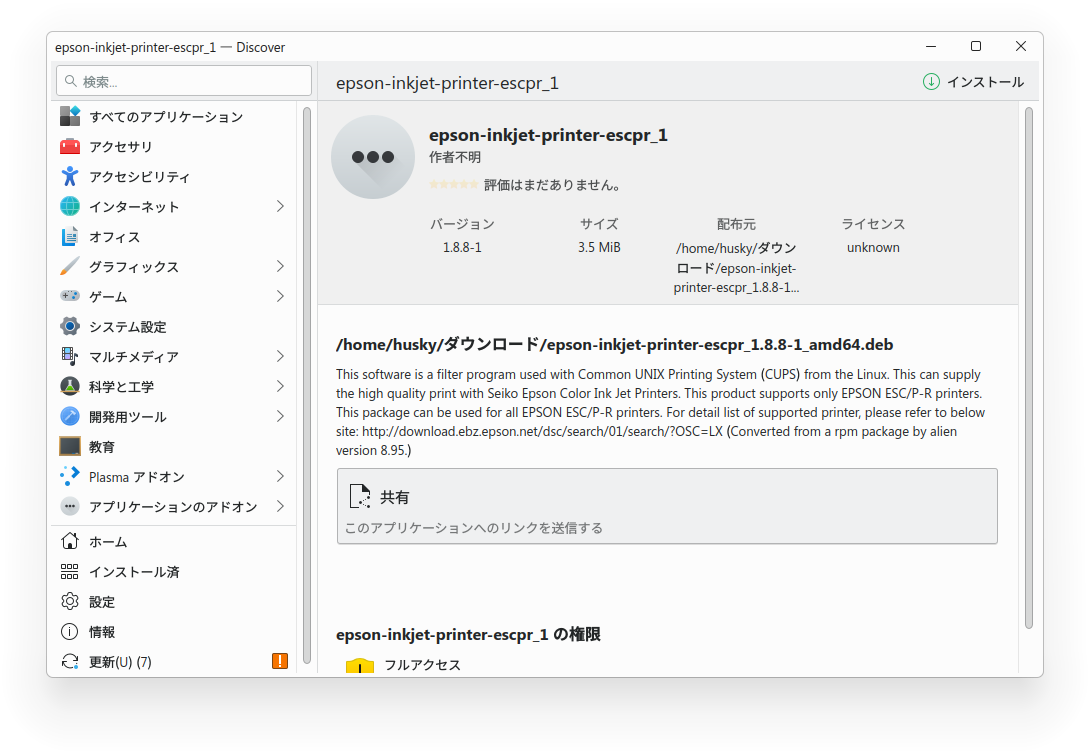Open the Office (オフィス) document icon
This screenshot has height=753, width=1090.
click(70, 236)
